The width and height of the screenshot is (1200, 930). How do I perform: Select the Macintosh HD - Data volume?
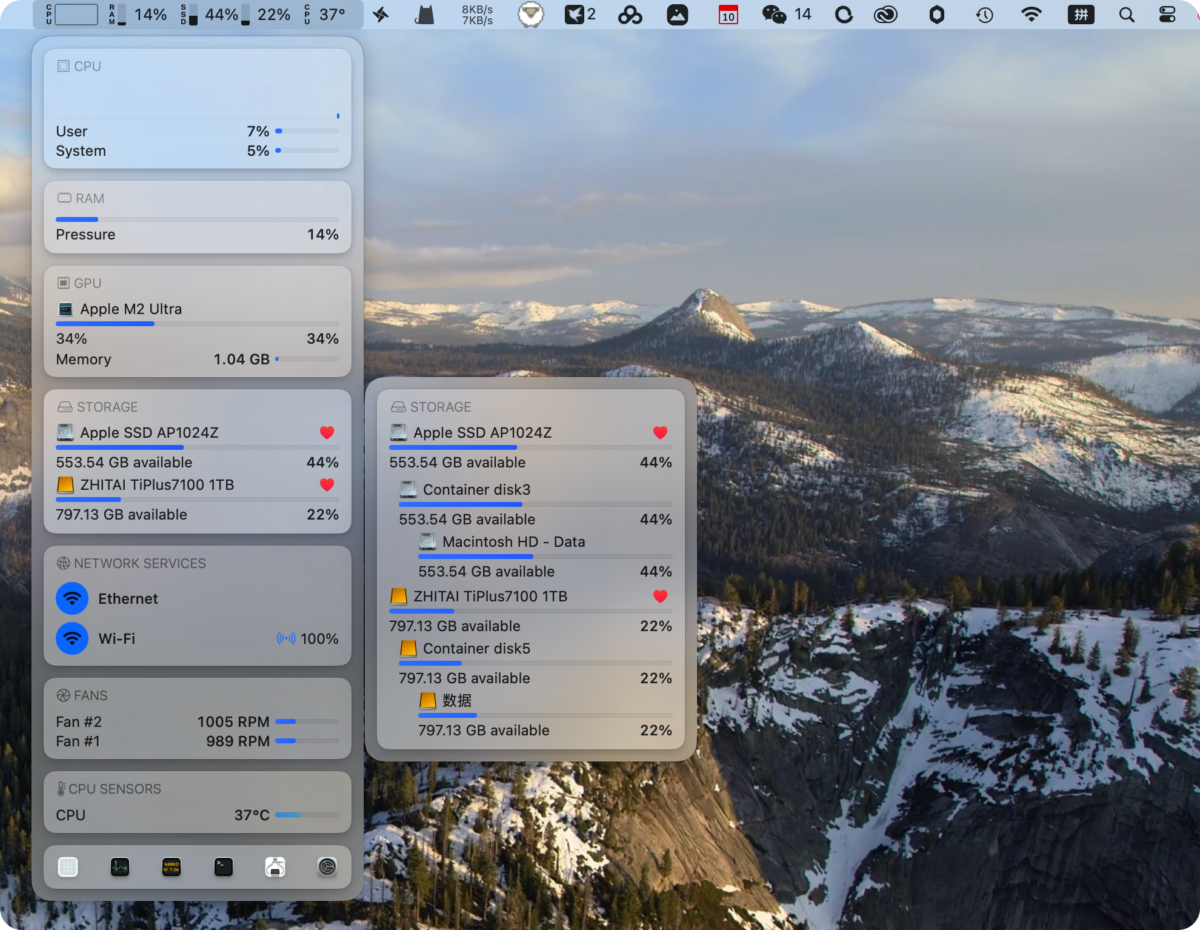tap(545, 556)
